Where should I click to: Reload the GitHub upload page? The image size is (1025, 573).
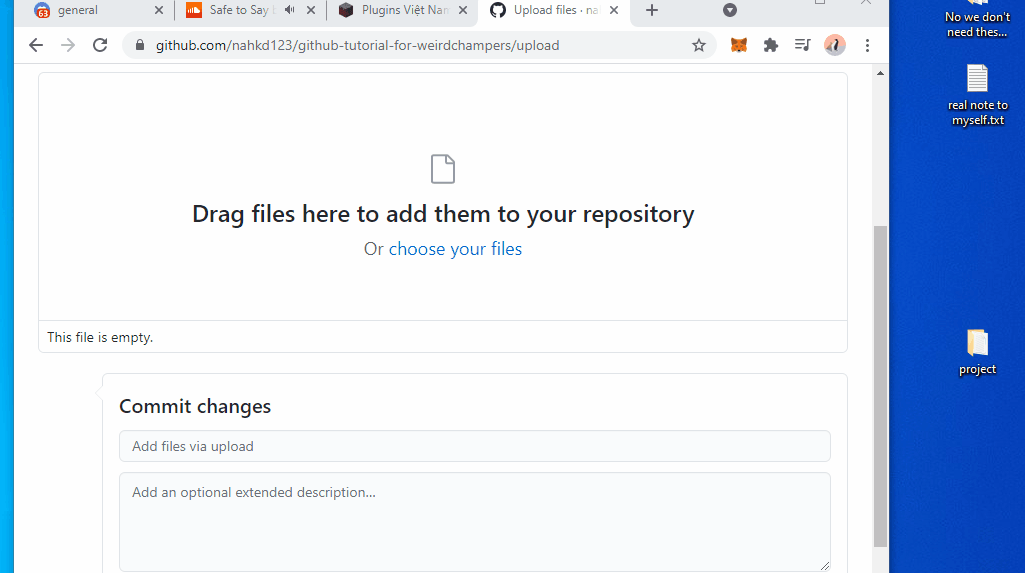(100, 45)
